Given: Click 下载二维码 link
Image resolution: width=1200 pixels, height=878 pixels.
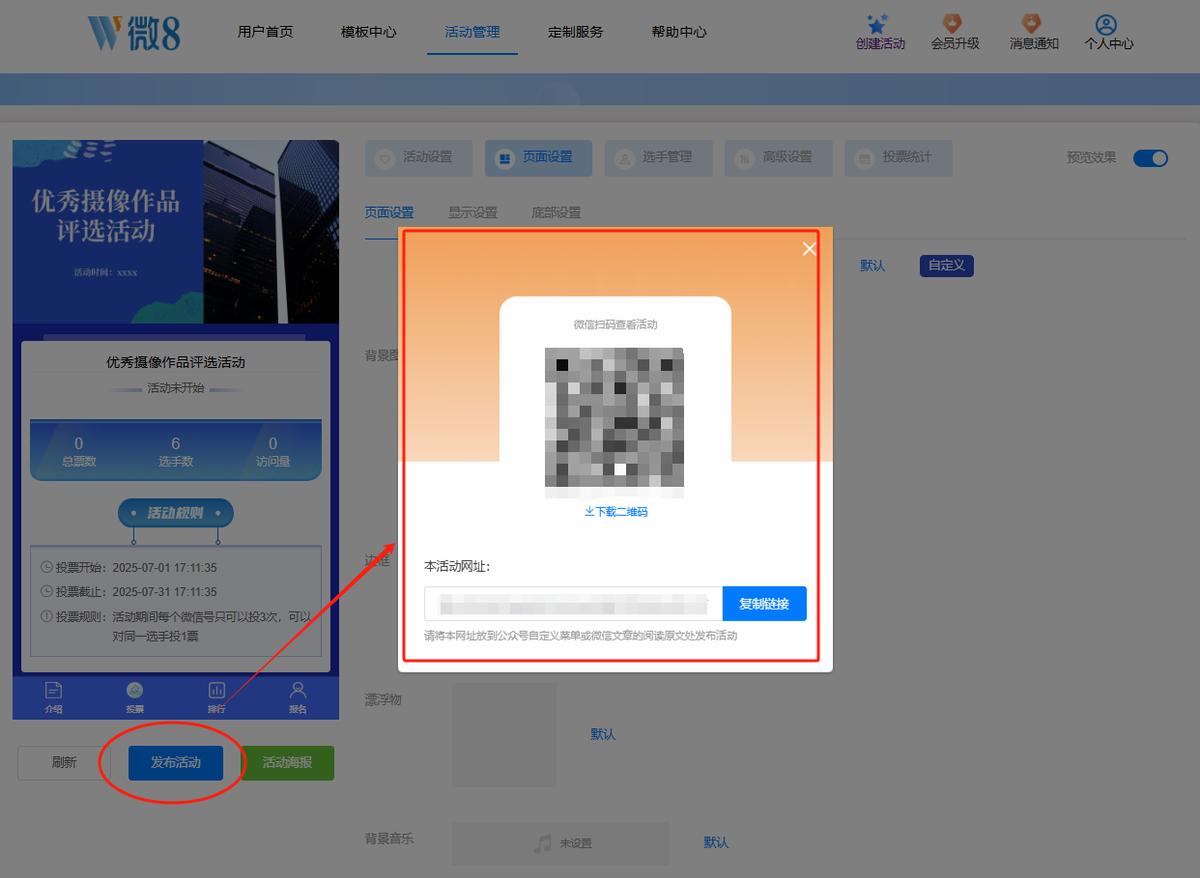Looking at the screenshot, I should coord(616,512).
